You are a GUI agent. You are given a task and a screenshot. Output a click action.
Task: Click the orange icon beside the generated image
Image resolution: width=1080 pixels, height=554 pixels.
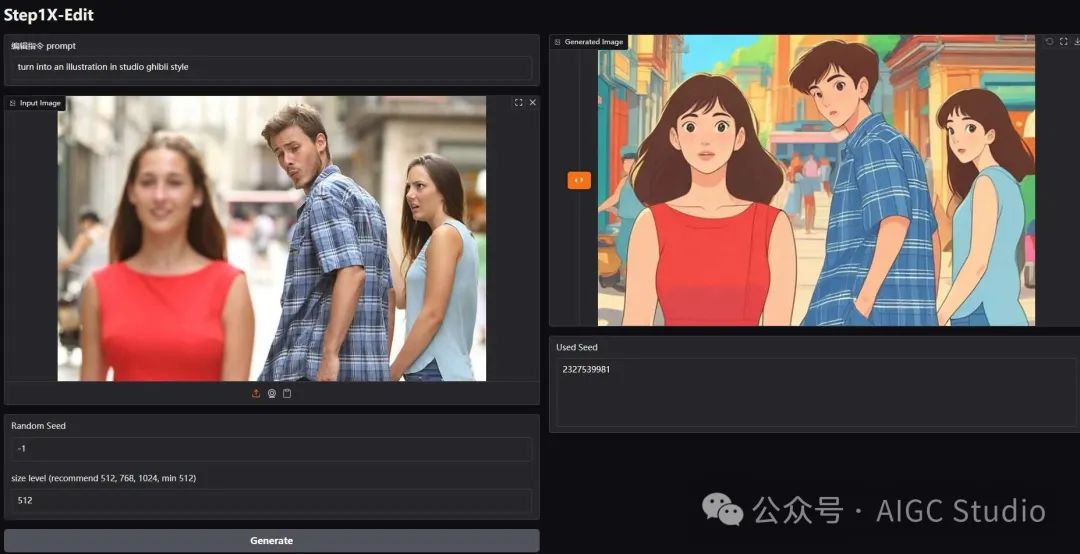coord(579,181)
